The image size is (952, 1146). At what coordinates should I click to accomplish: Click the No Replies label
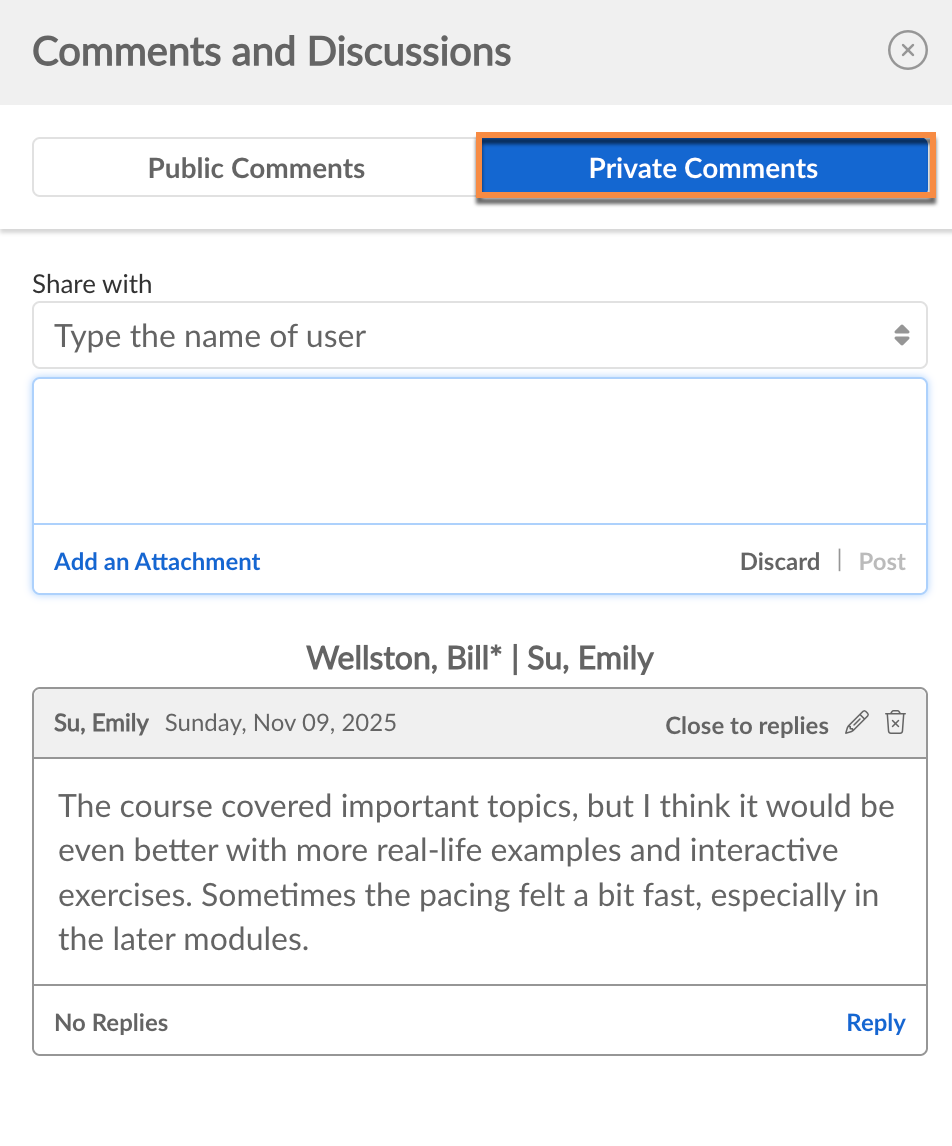(x=111, y=1023)
